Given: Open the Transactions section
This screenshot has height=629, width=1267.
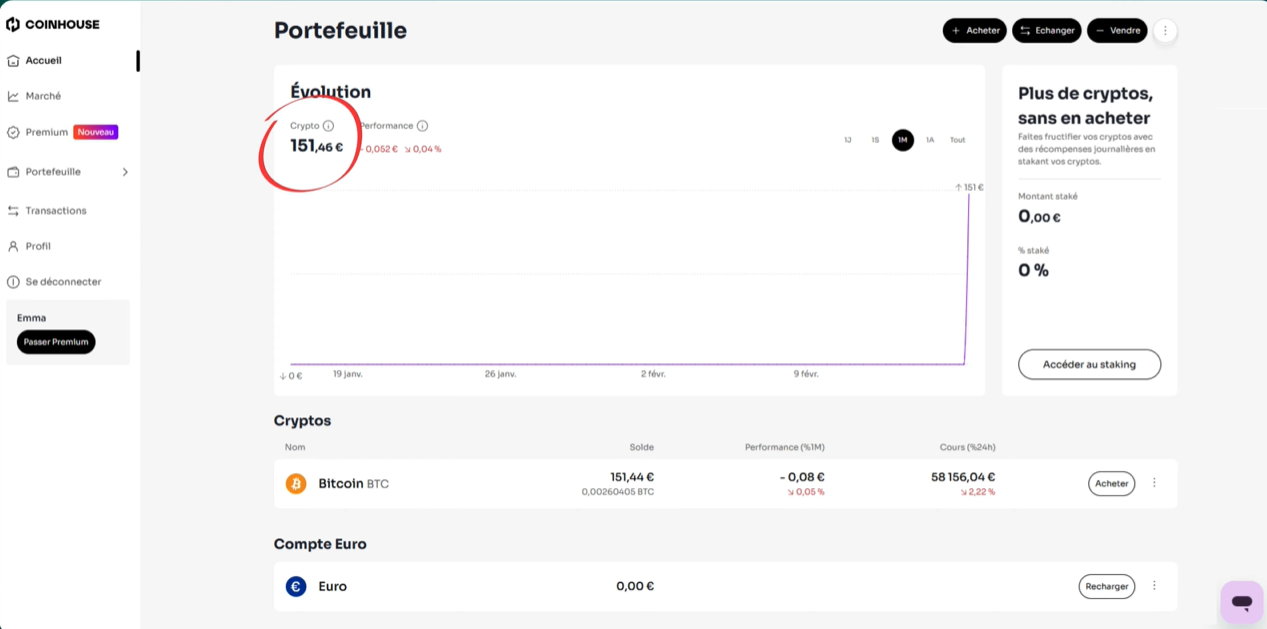Looking at the screenshot, I should click(x=56, y=211).
